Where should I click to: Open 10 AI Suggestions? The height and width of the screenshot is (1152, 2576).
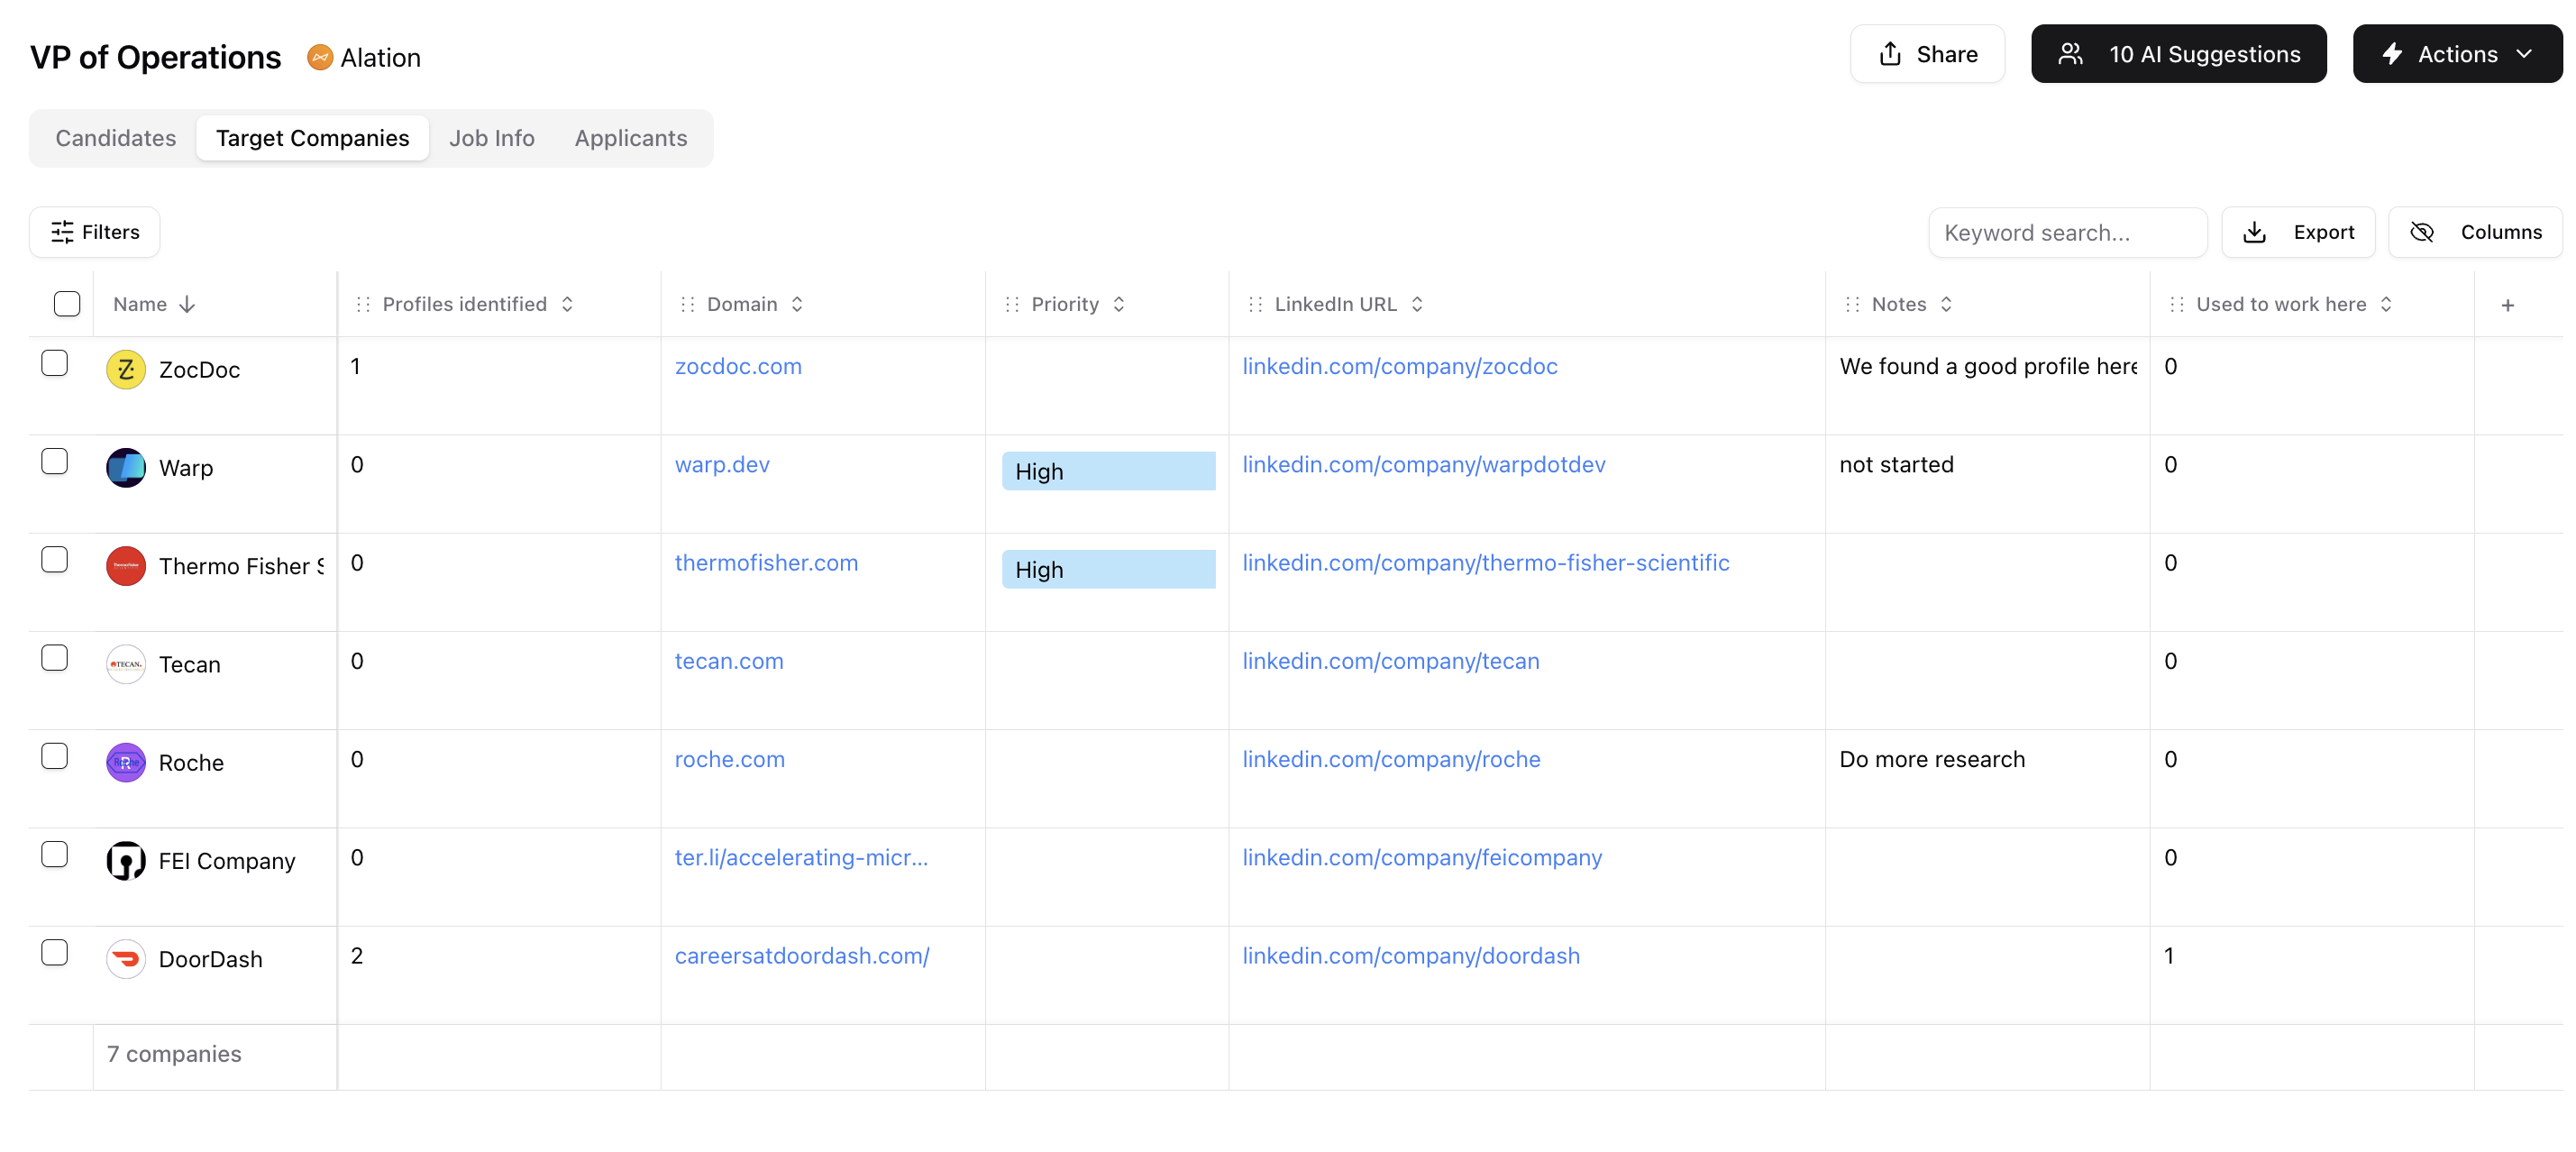pos(2178,54)
